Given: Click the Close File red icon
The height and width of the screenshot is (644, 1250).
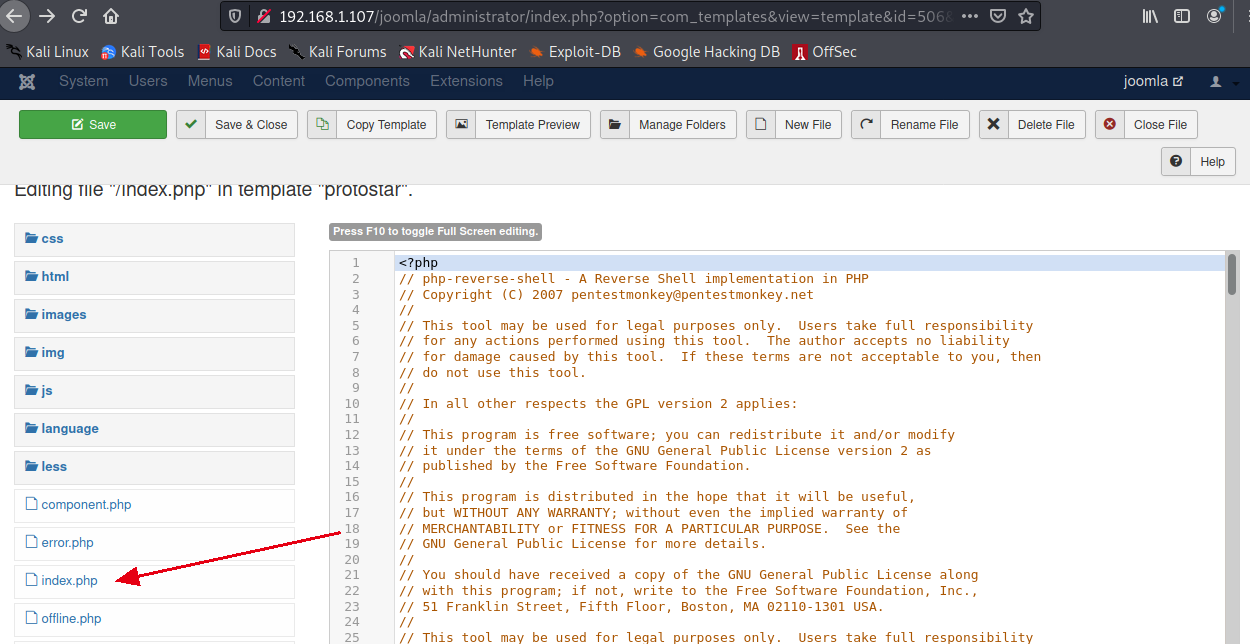Looking at the screenshot, I should [x=1109, y=124].
